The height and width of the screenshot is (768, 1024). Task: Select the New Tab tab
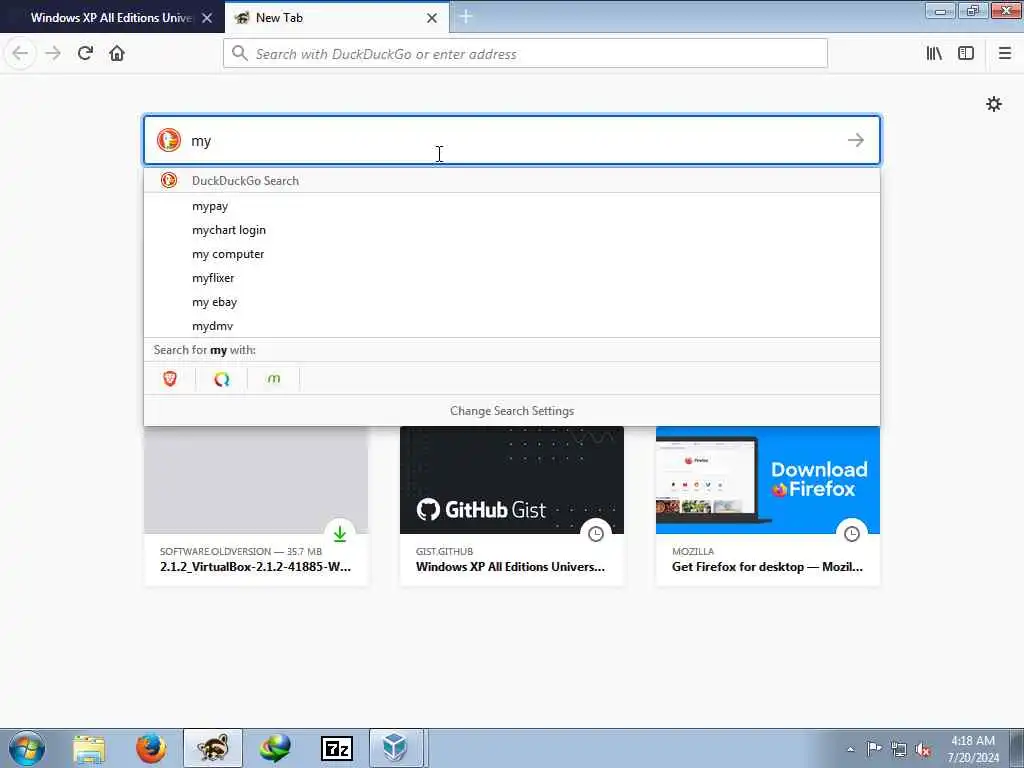click(x=336, y=18)
